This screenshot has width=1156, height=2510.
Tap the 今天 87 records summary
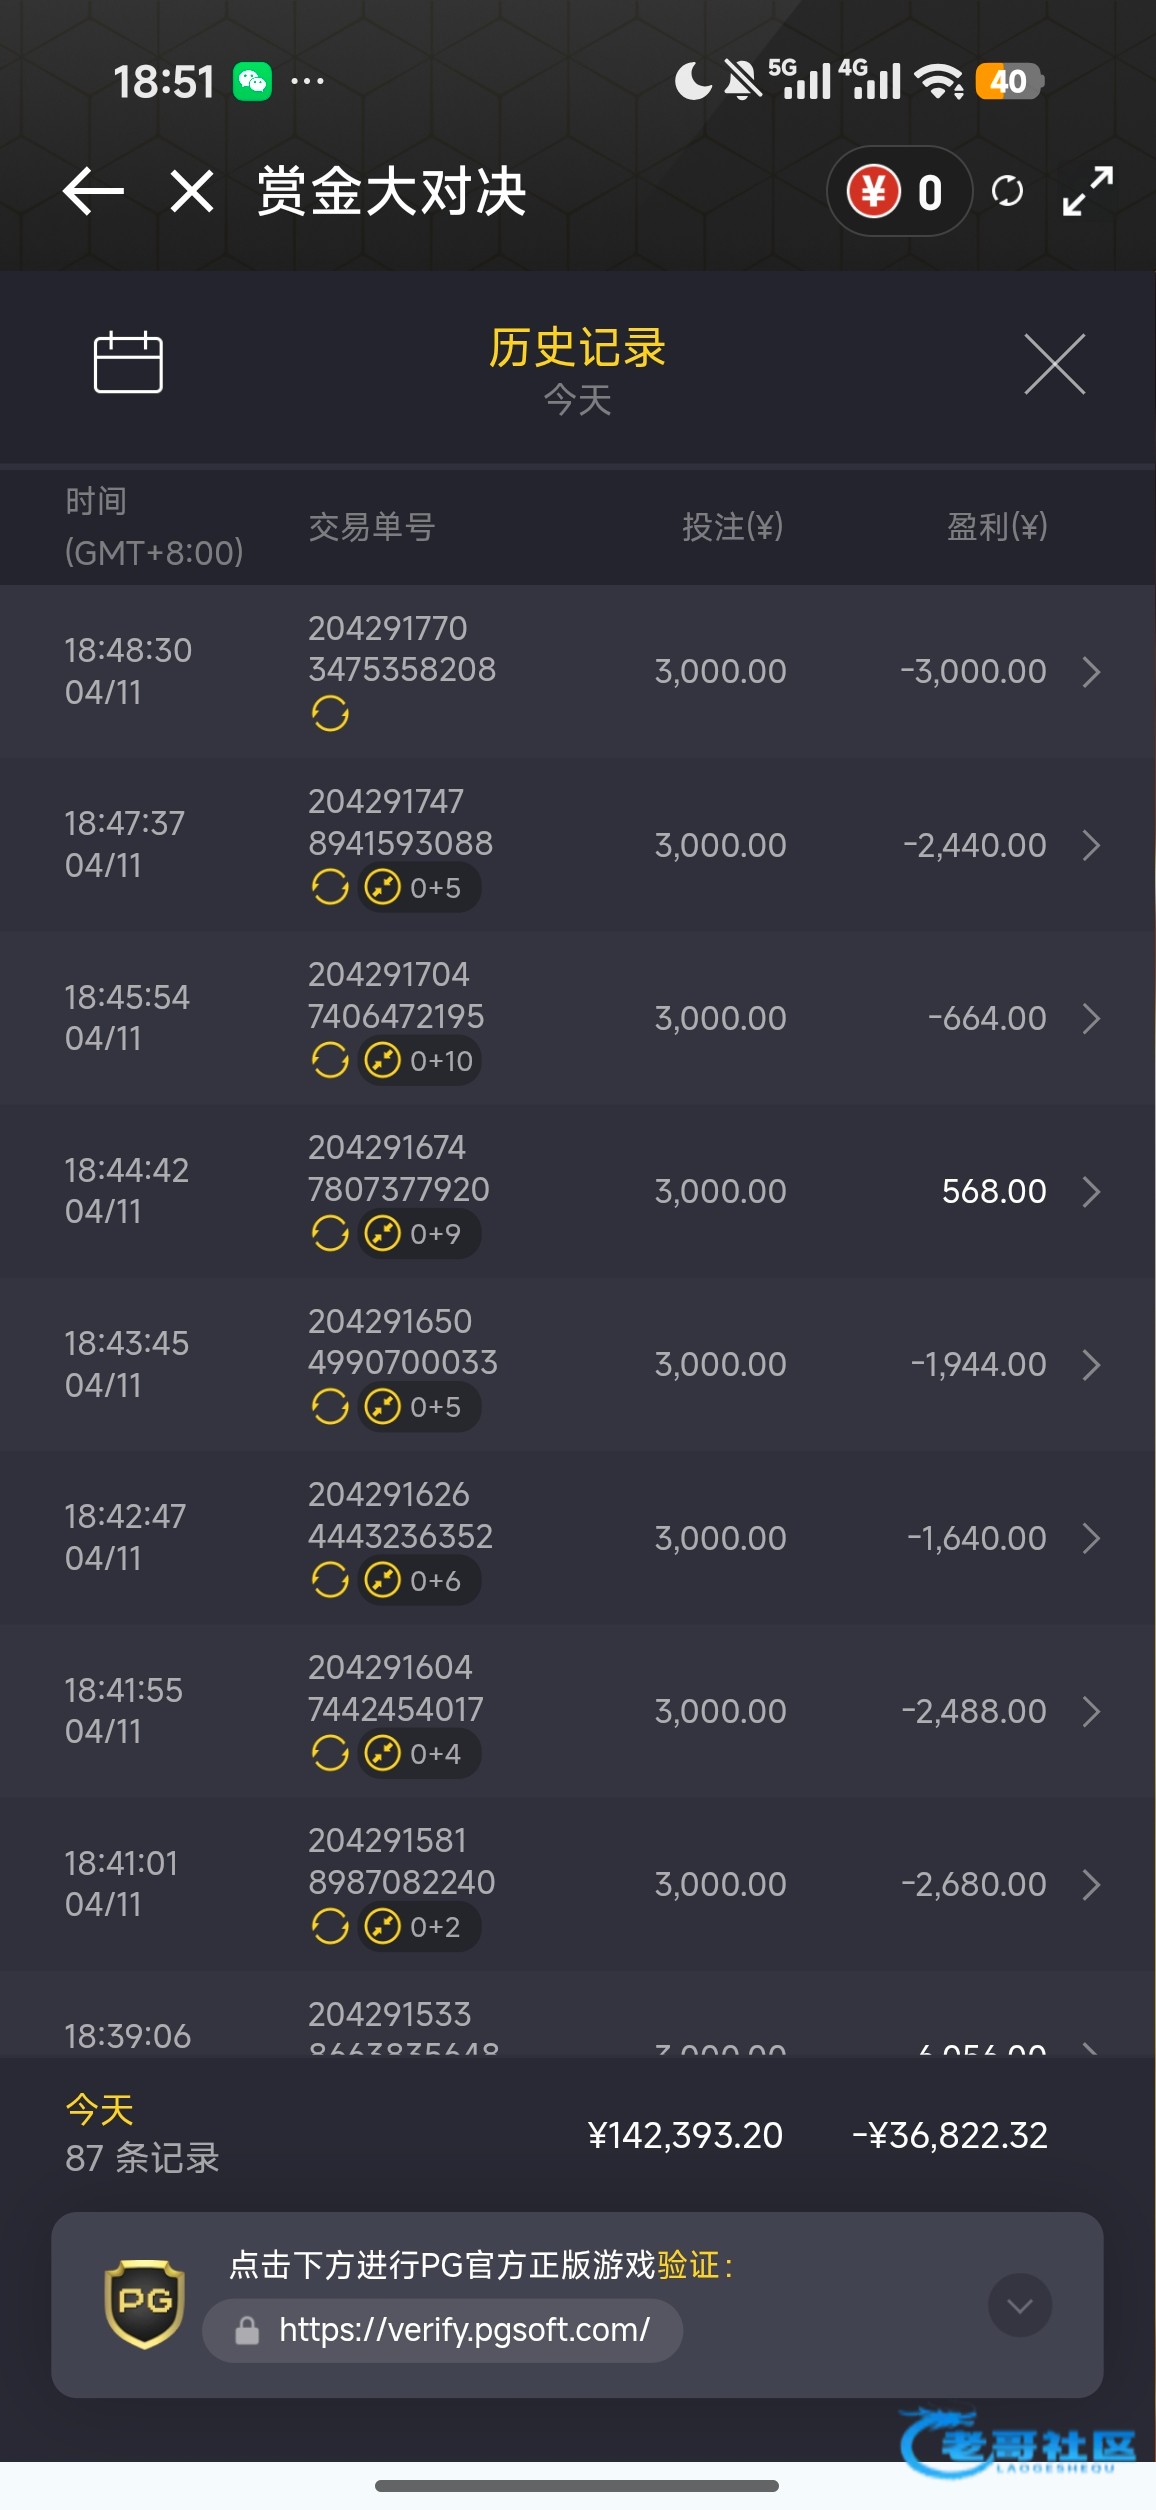[142, 2134]
